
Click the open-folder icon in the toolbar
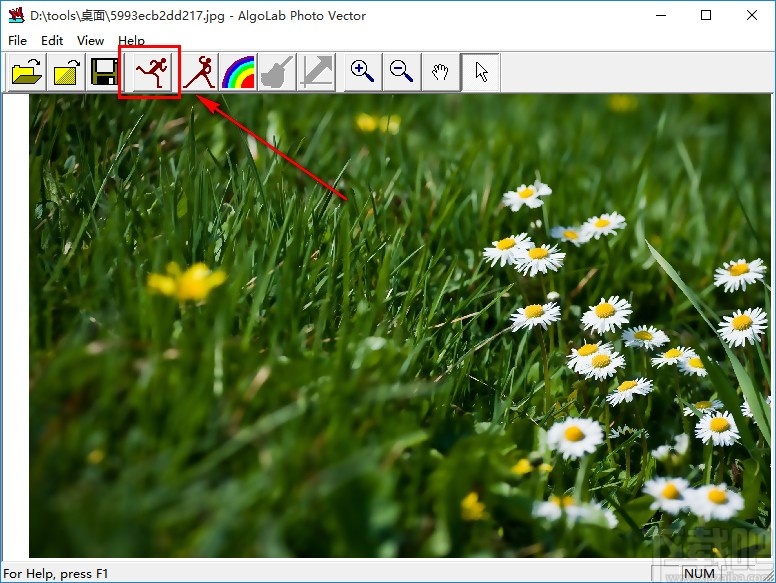point(27,72)
